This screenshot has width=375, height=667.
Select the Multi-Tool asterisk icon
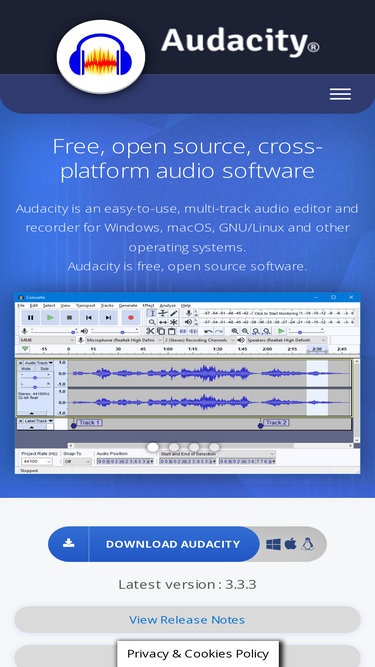(173, 322)
